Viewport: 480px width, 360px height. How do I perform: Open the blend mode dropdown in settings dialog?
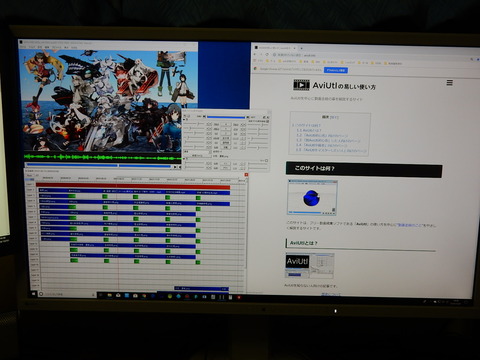pos(198,151)
